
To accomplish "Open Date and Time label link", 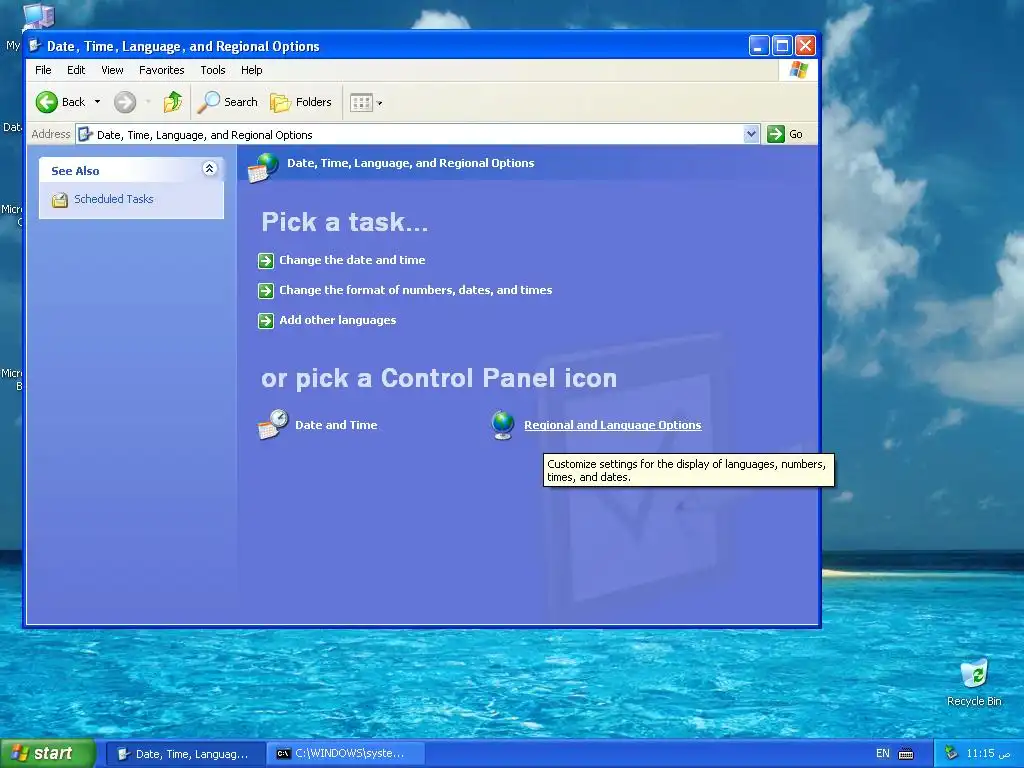I will pos(336,425).
